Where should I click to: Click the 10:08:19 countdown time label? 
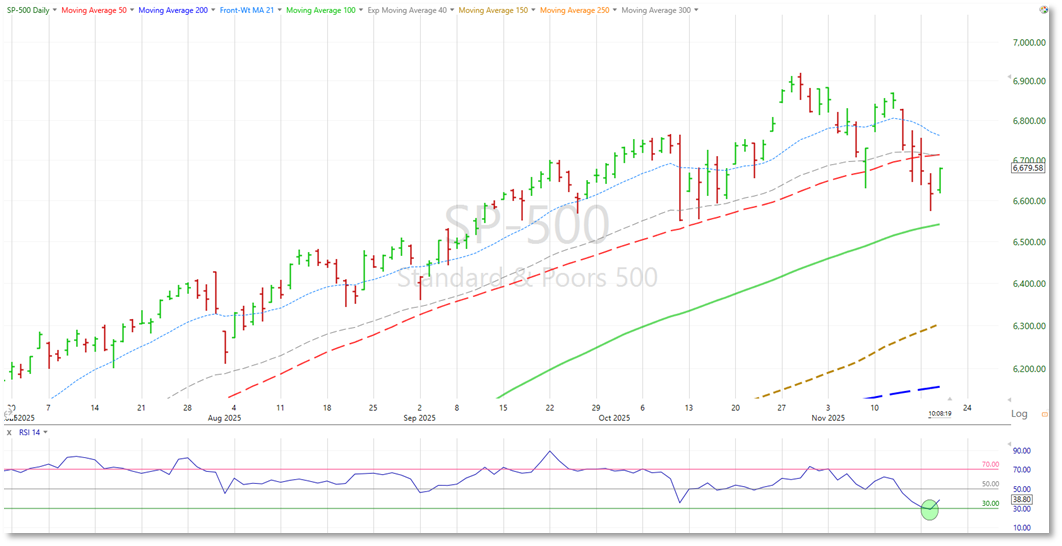click(x=939, y=413)
